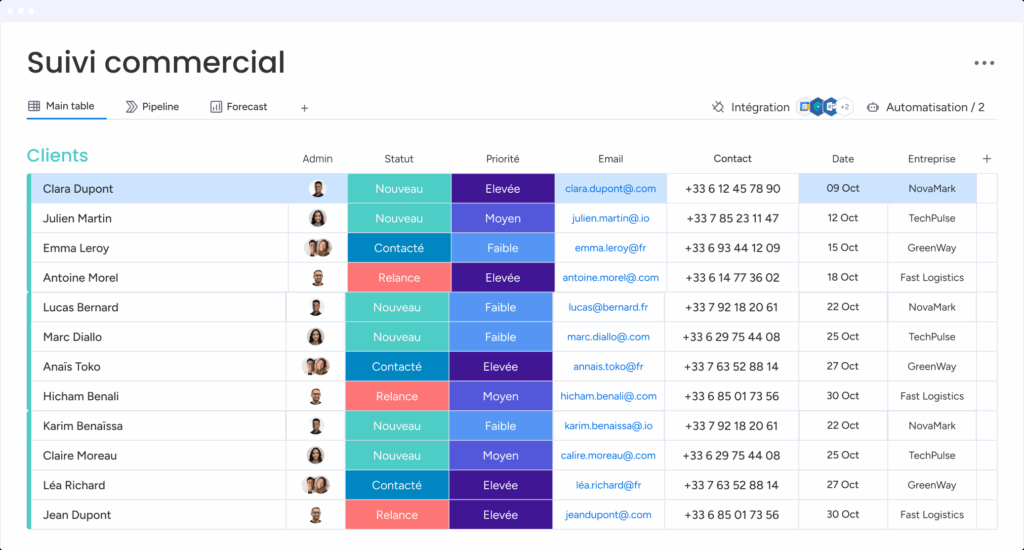This screenshot has height=550, width=1024.
Task: Open email link julien.martin@io
Action: pos(611,218)
